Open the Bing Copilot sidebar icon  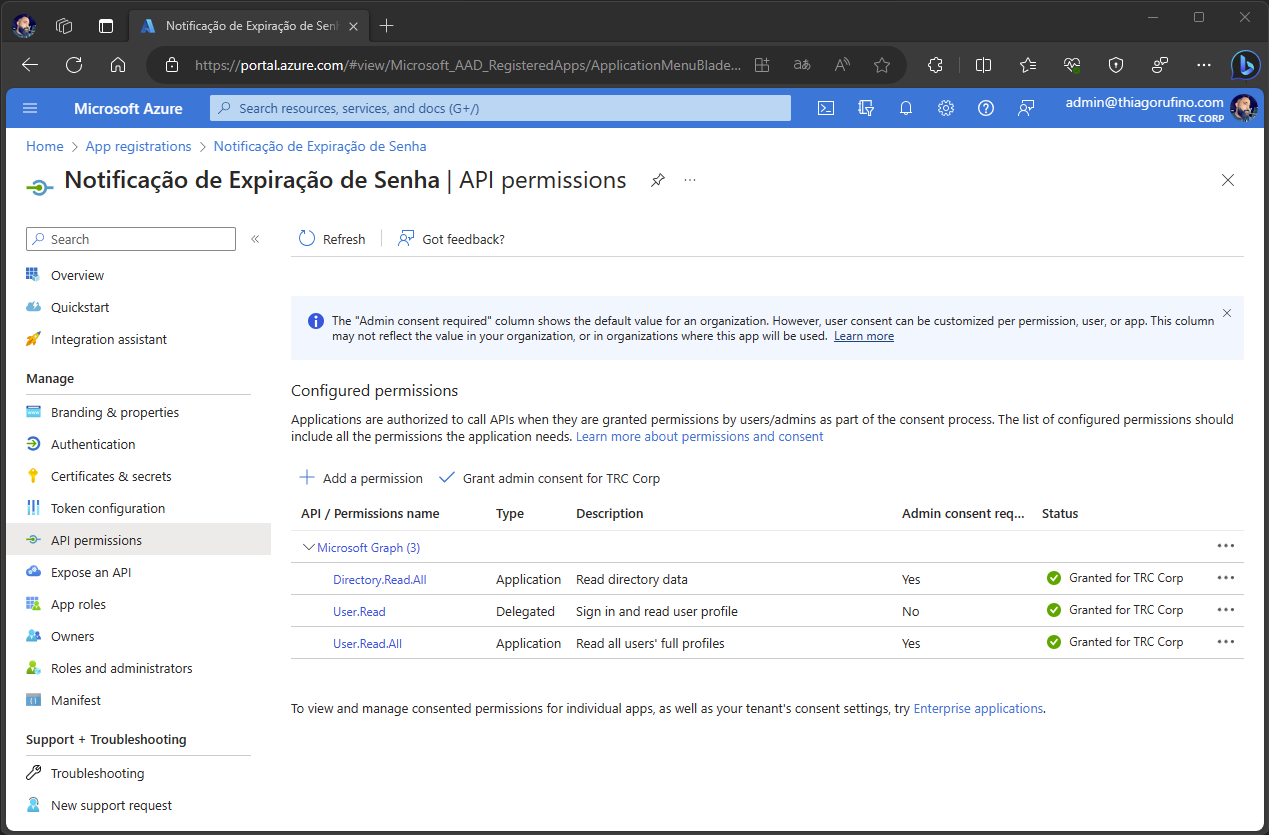[1244, 65]
